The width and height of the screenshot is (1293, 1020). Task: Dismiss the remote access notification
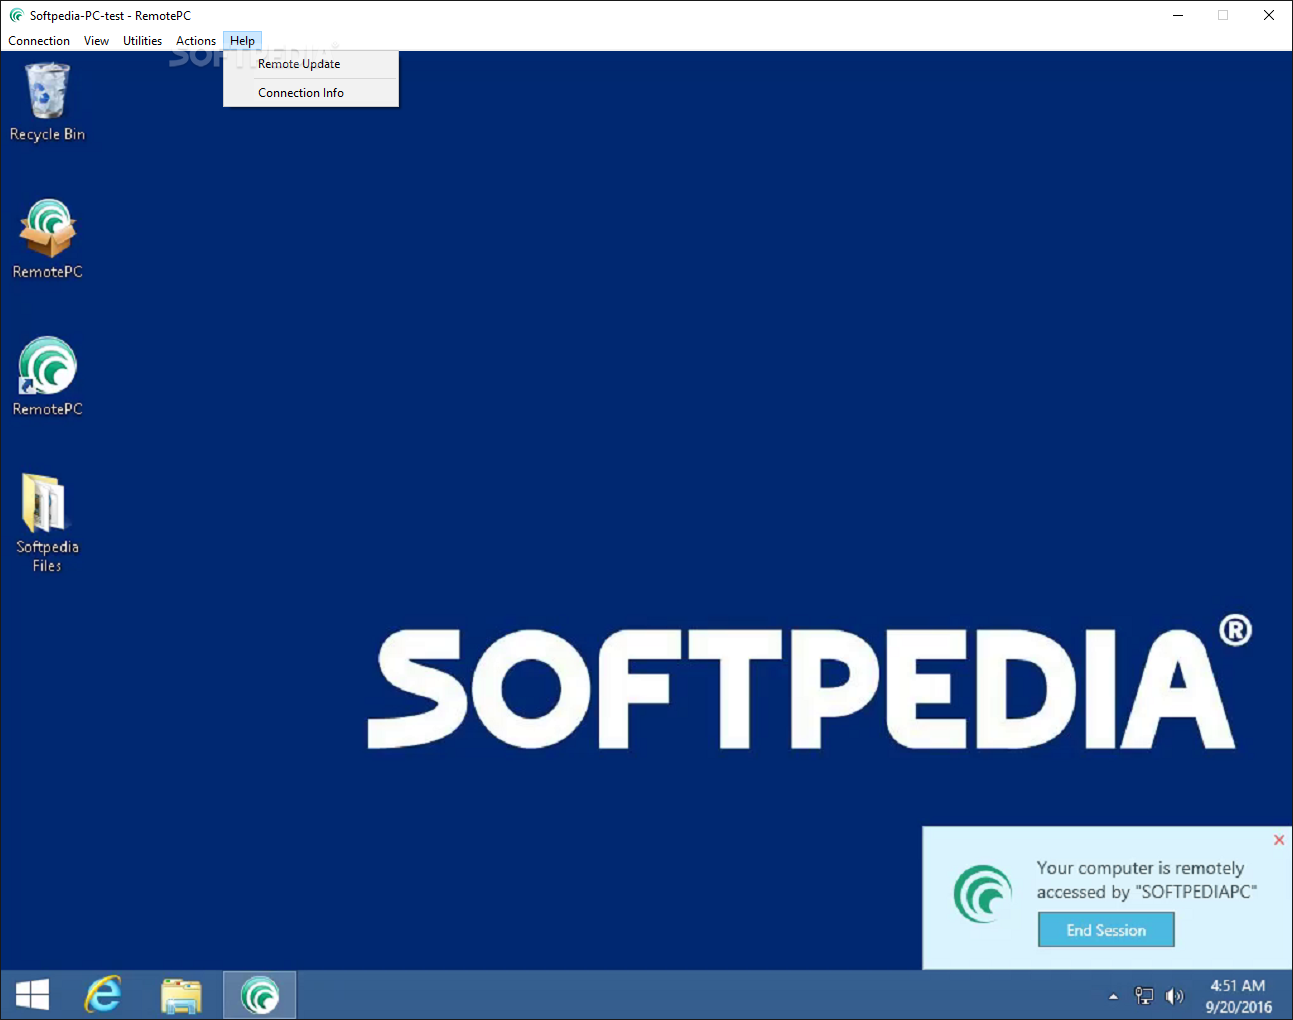pos(1279,840)
